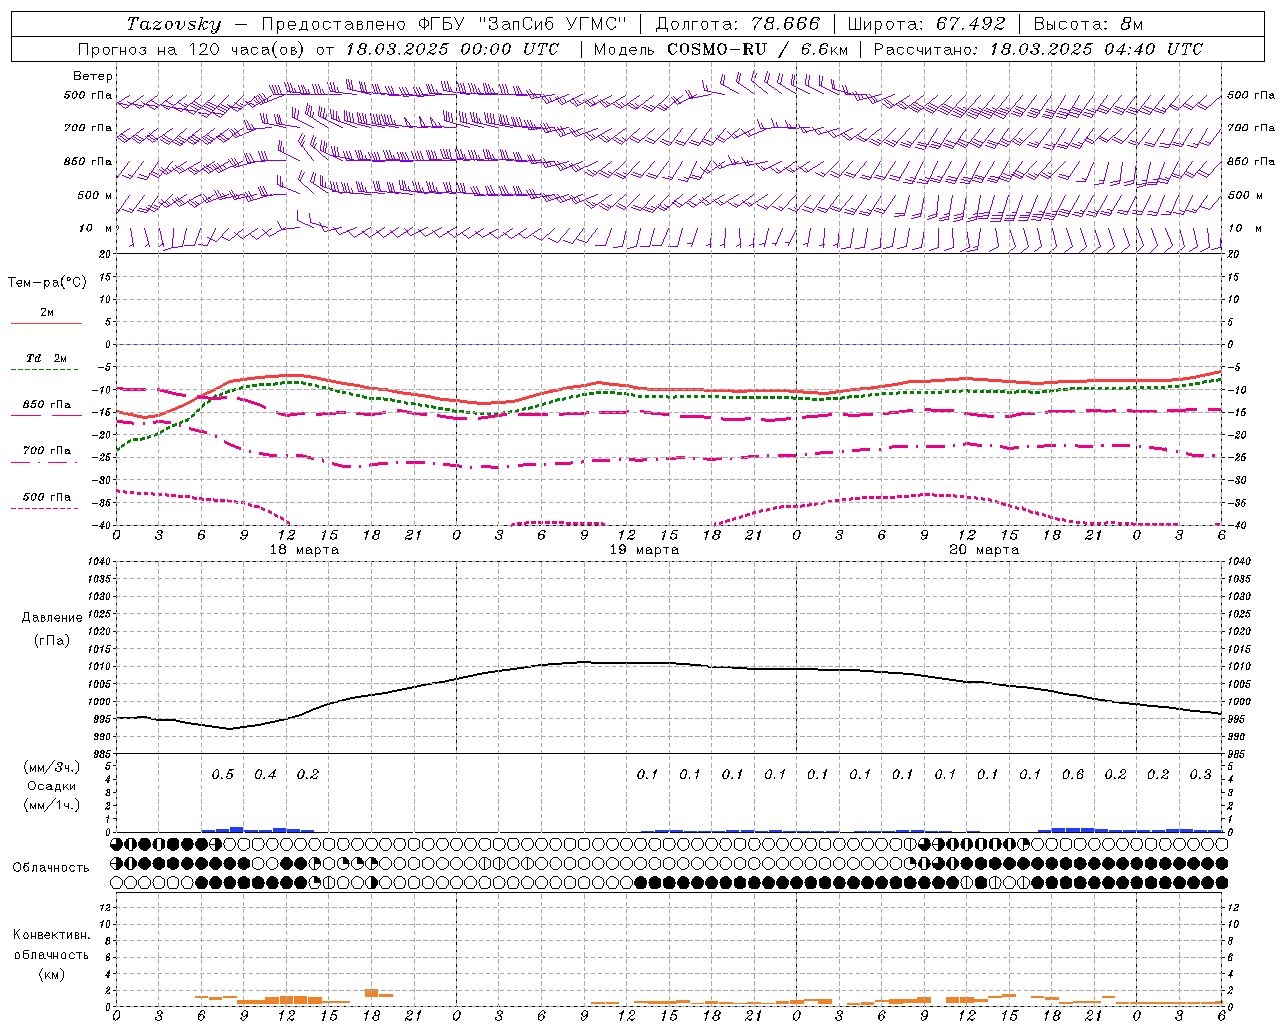Click the 10 м wind level label on left
This screenshot has width=1280, height=1024.
[96, 229]
